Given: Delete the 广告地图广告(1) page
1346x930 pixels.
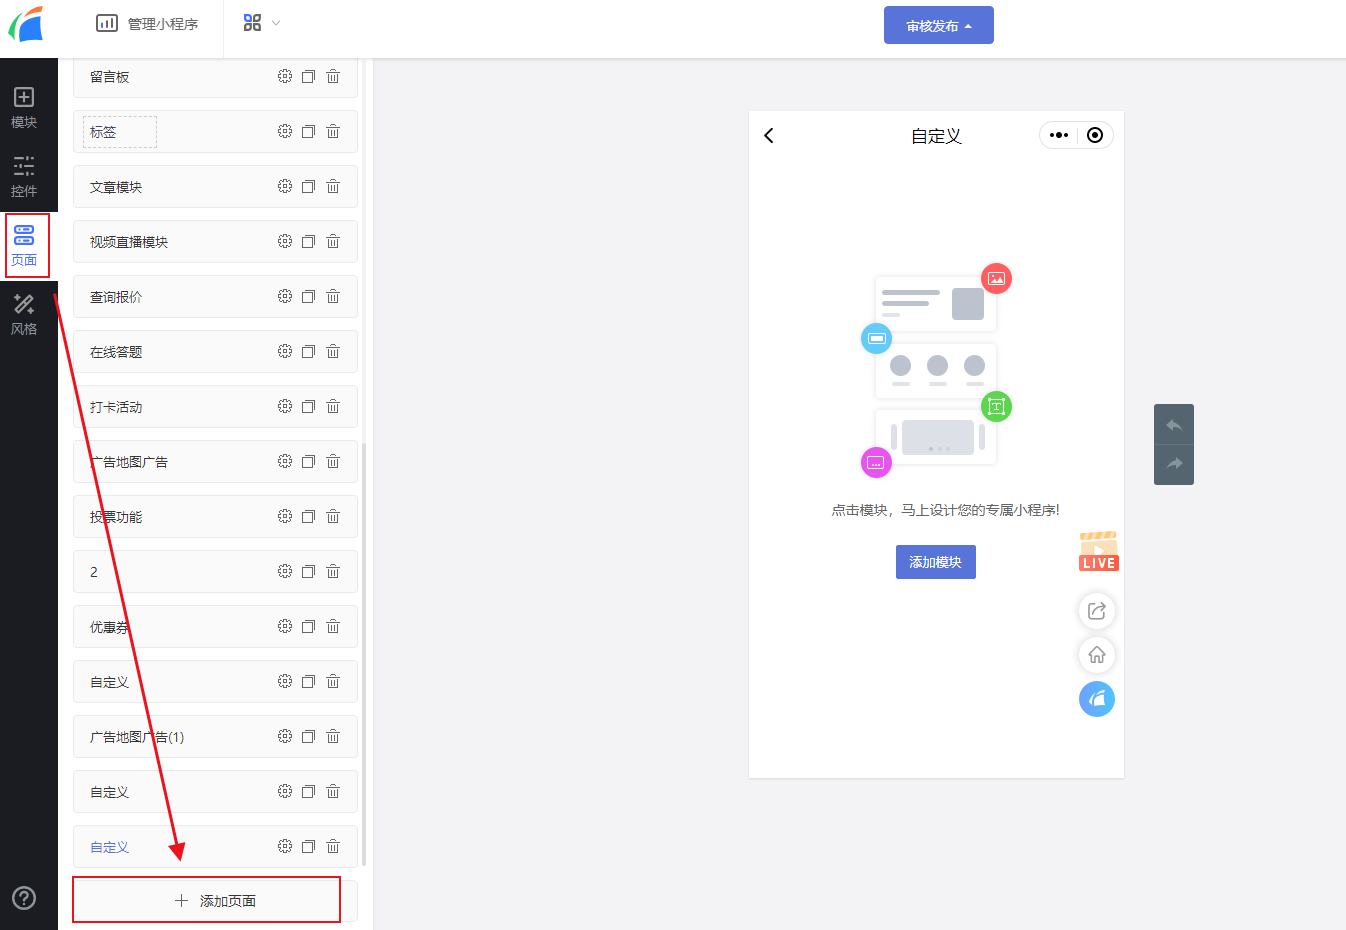Looking at the screenshot, I should tap(333, 736).
